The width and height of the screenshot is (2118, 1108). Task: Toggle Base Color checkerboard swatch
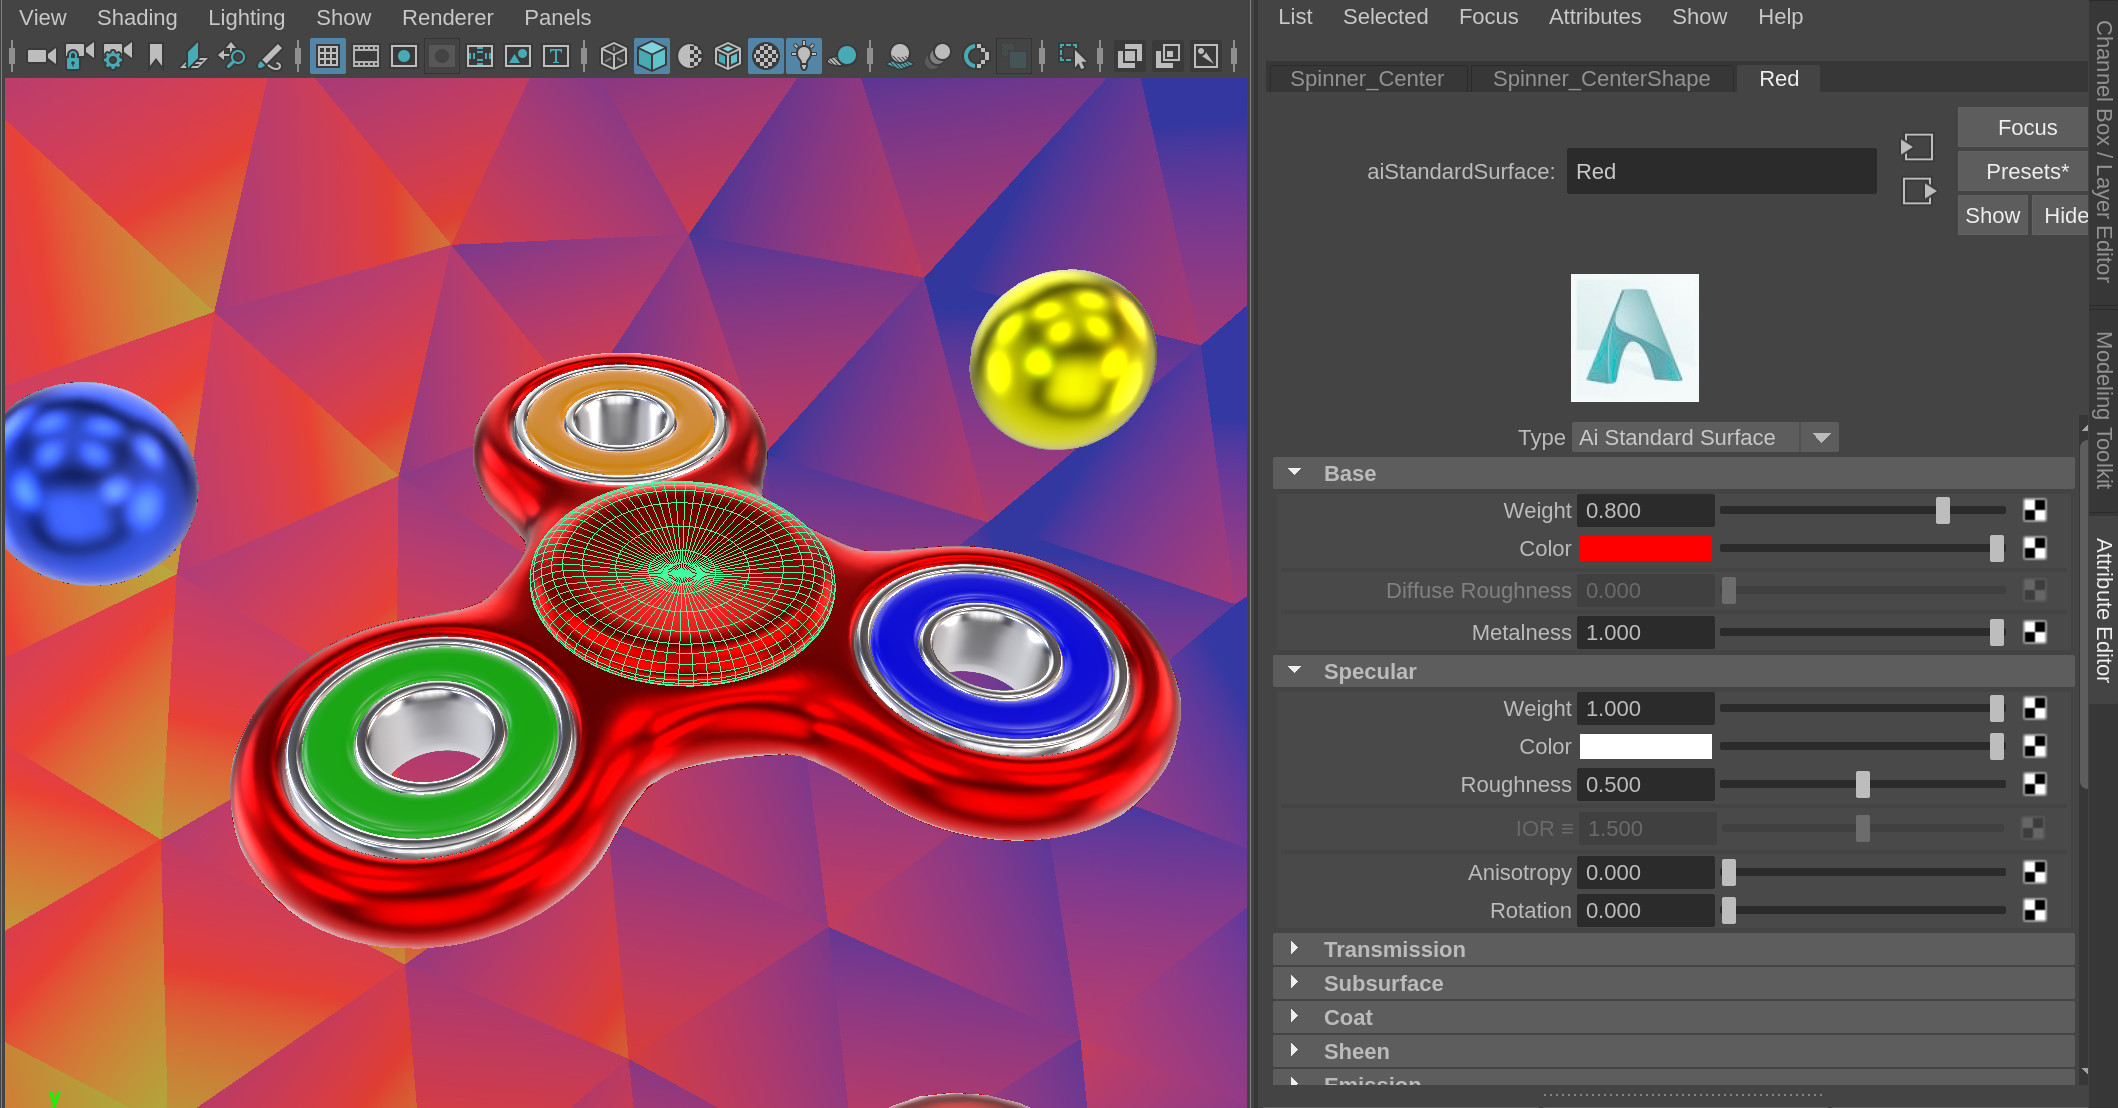pos(2034,548)
